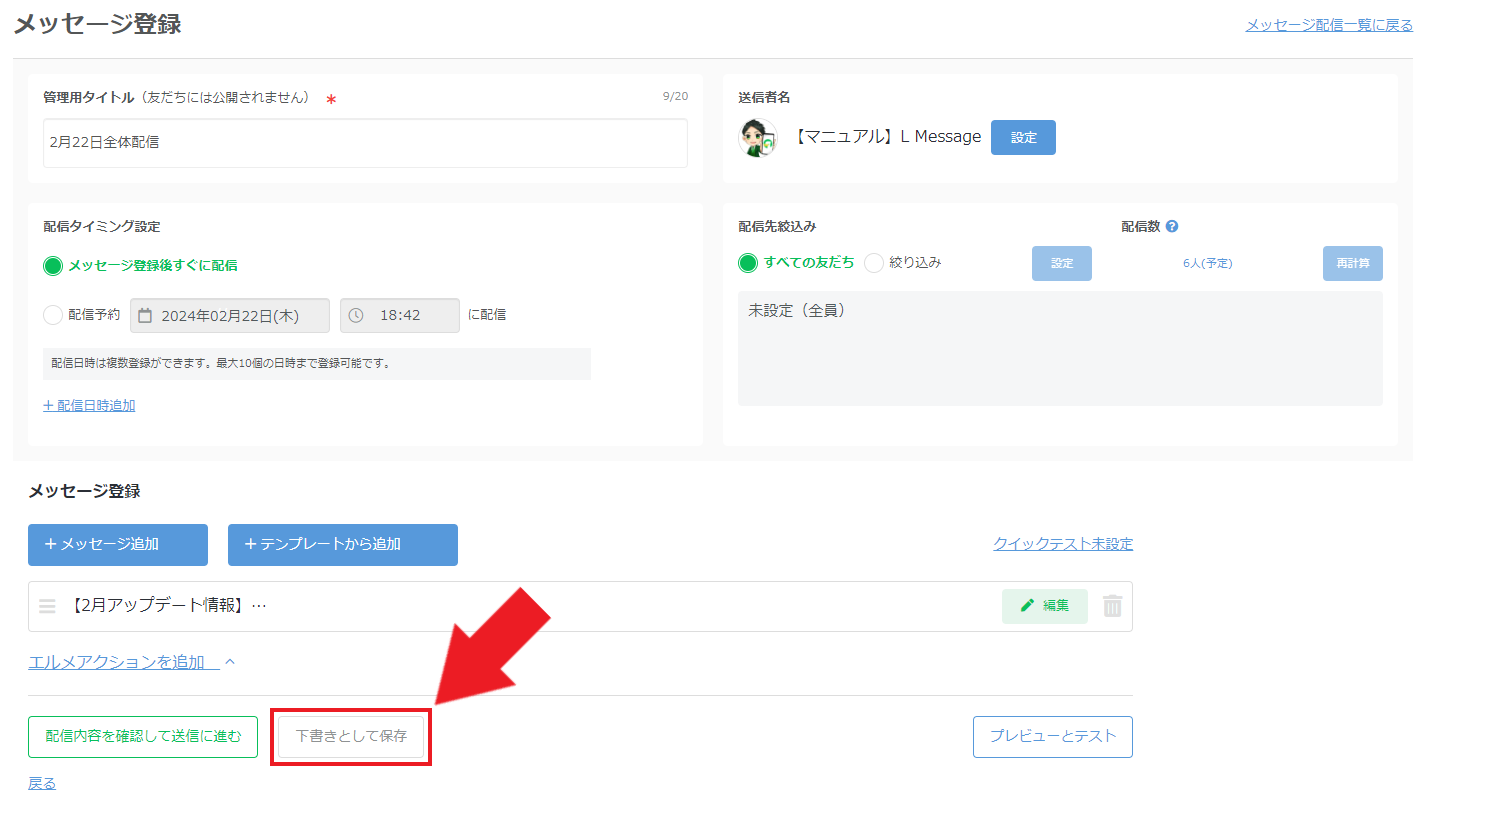This screenshot has height=823, width=1500.
Task: Delete the message using trash icon
Action: [1112, 606]
